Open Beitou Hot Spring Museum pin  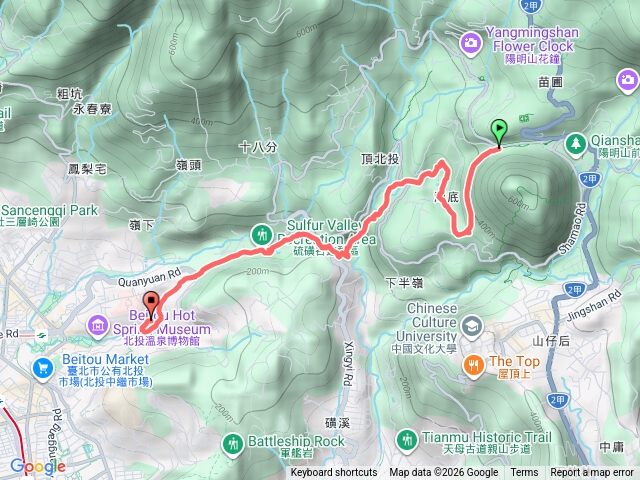98,326
